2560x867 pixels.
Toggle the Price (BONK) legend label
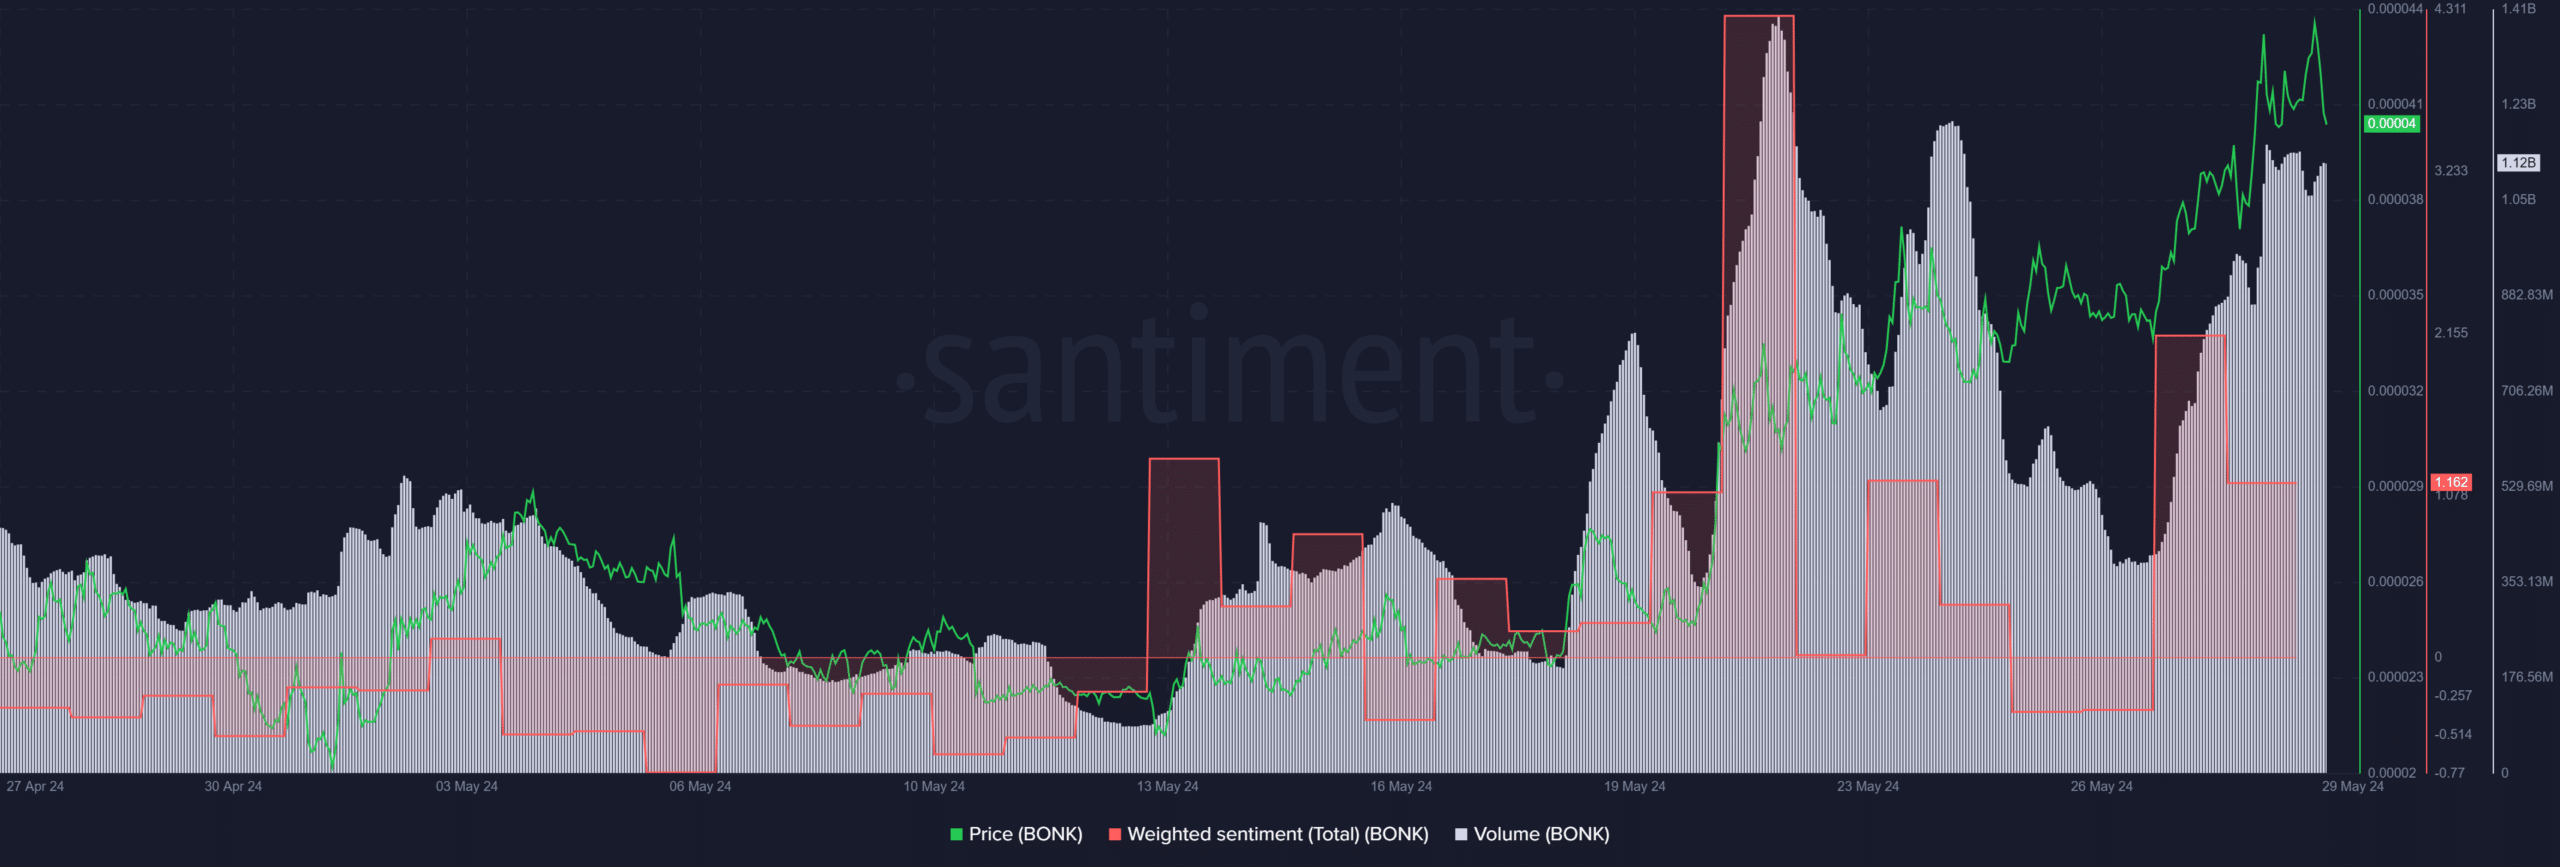coord(1026,834)
